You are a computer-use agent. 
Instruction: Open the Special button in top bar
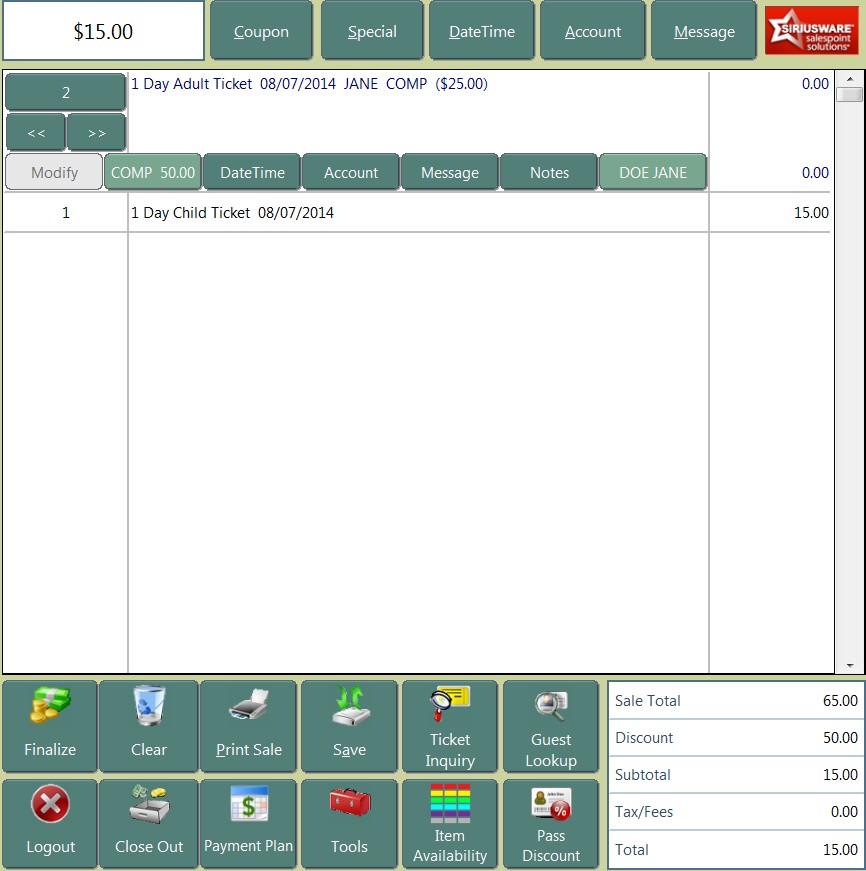pyautogui.click(x=372, y=31)
